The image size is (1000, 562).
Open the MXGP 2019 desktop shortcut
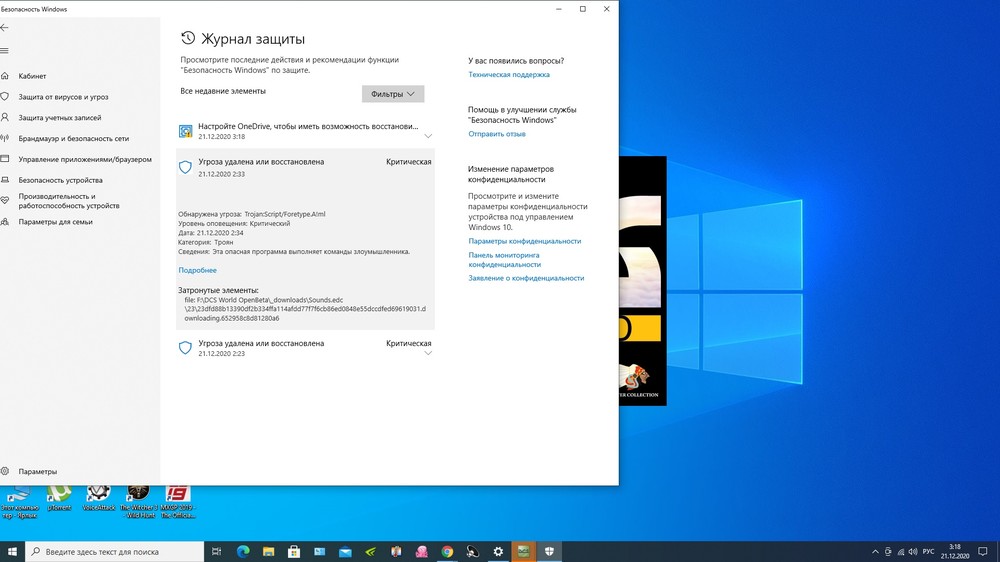[178, 502]
